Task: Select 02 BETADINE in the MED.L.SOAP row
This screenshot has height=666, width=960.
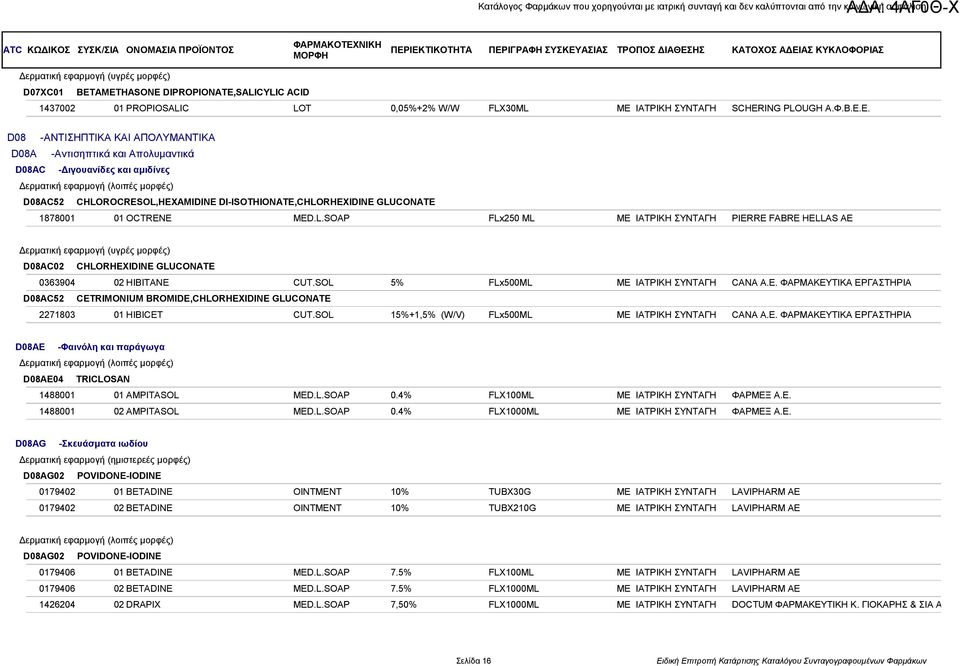Action: click(x=143, y=588)
